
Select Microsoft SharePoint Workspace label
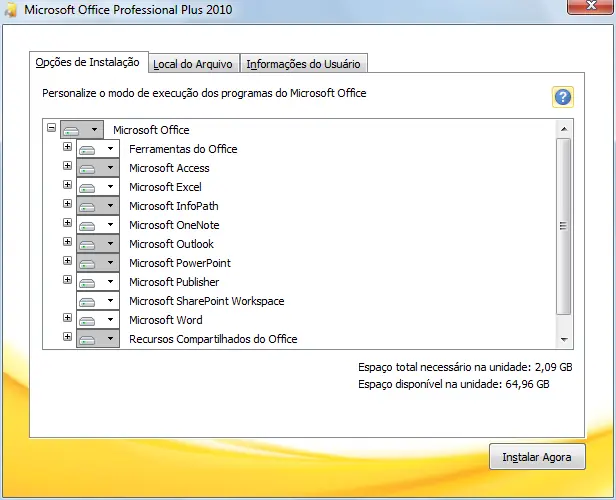click(x=207, y=301)
